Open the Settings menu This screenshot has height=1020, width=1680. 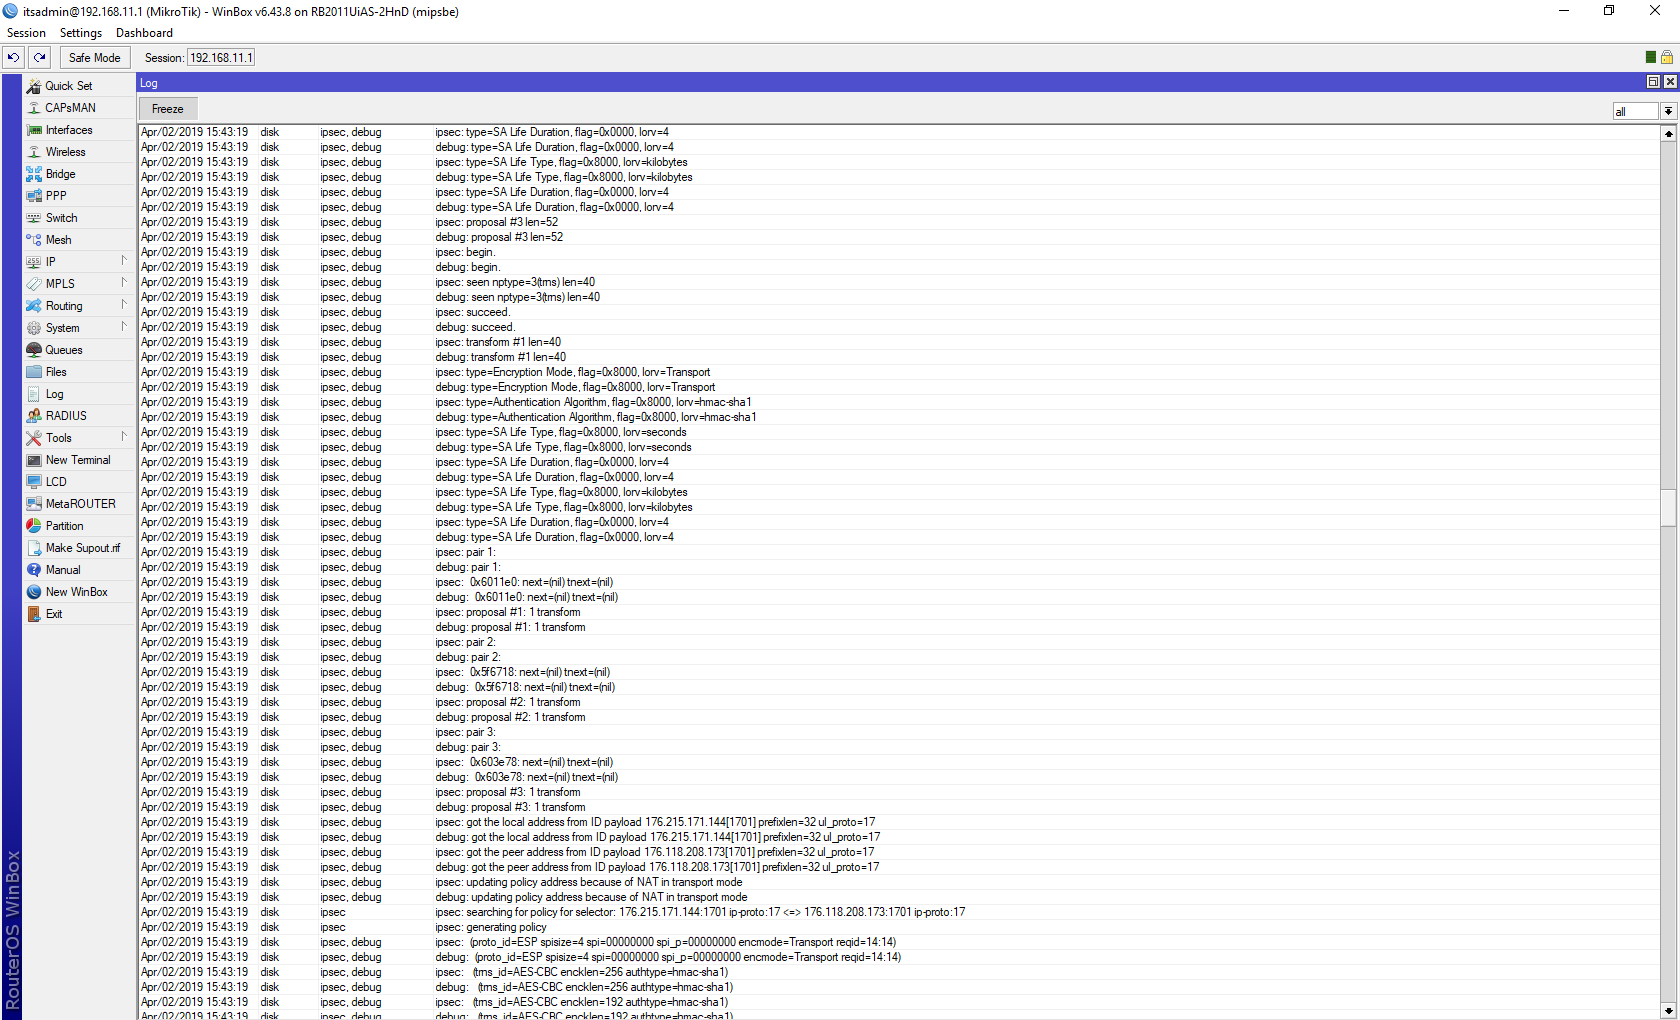click(81, 33)
